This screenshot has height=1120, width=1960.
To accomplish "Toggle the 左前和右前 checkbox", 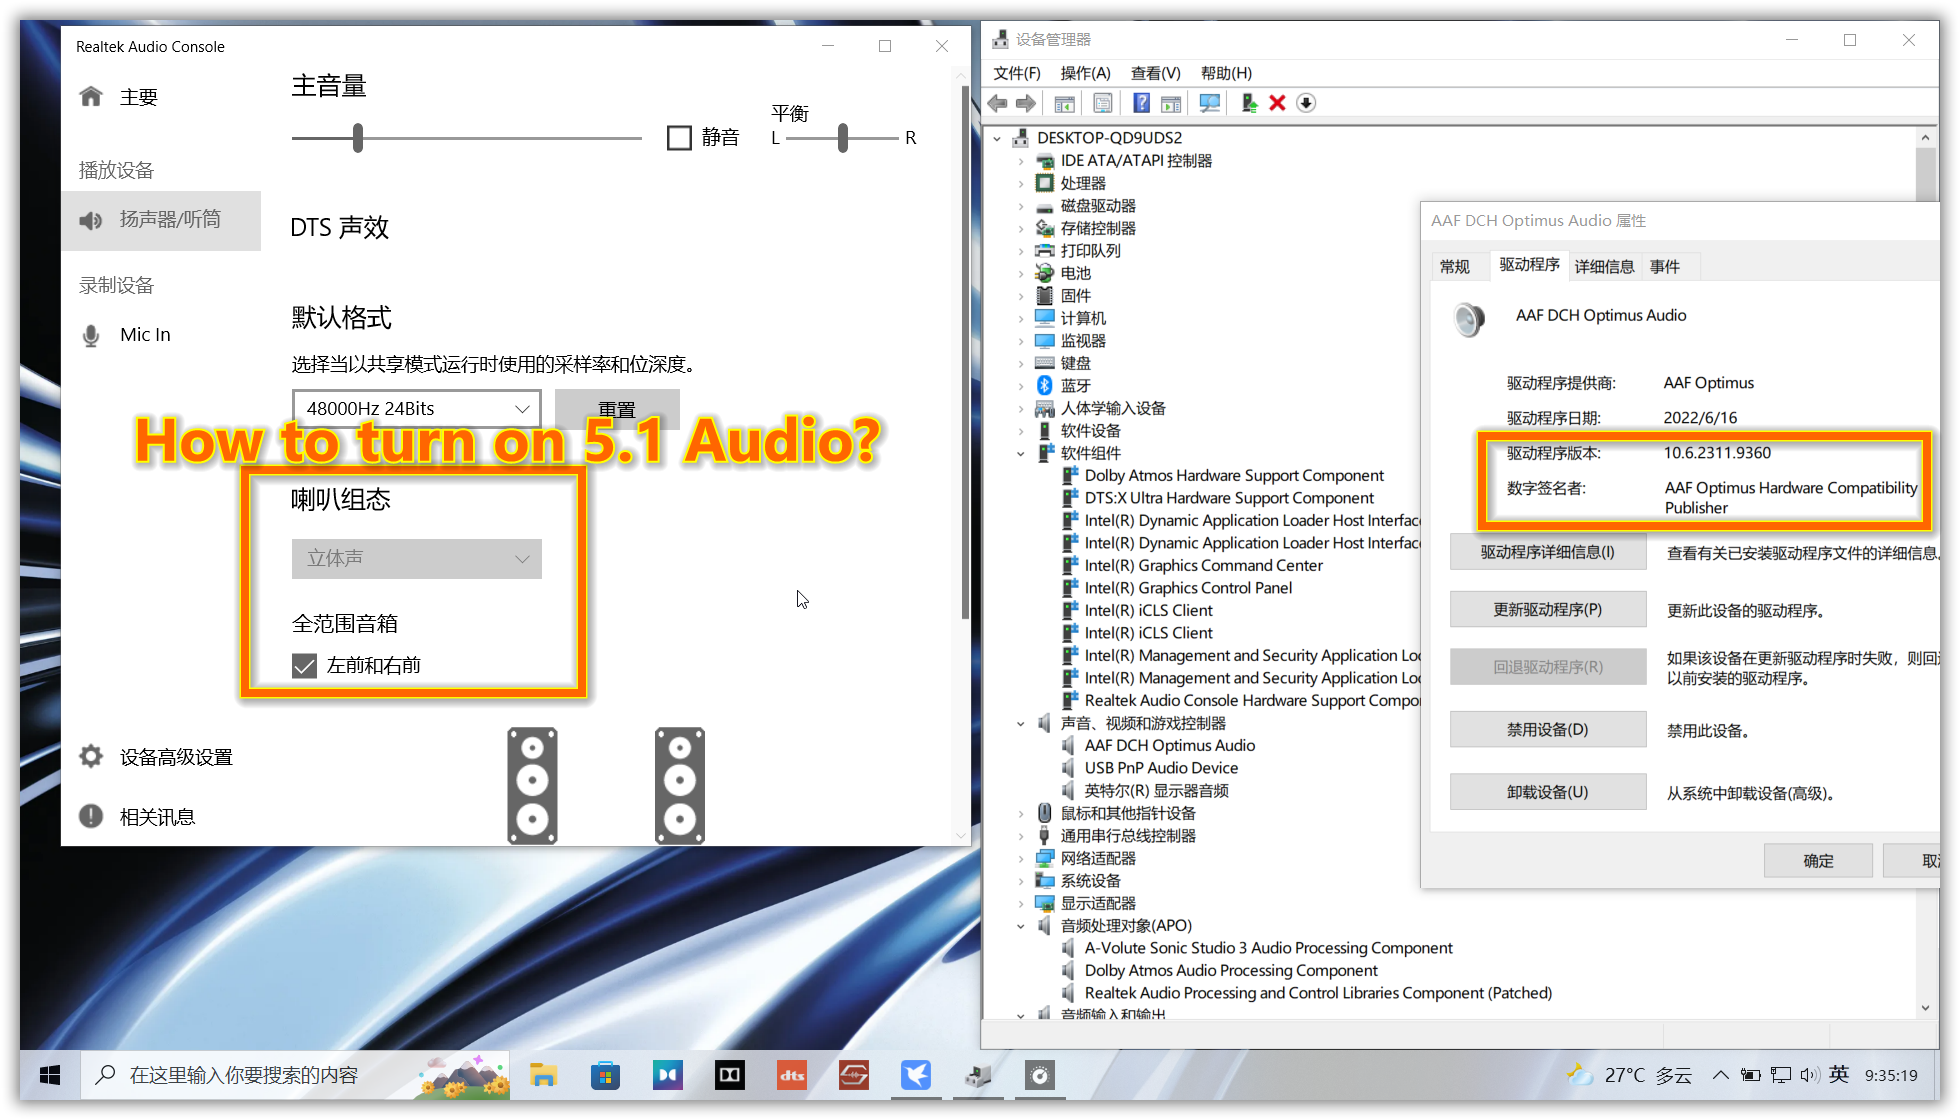I will click(x=305, y=666).
